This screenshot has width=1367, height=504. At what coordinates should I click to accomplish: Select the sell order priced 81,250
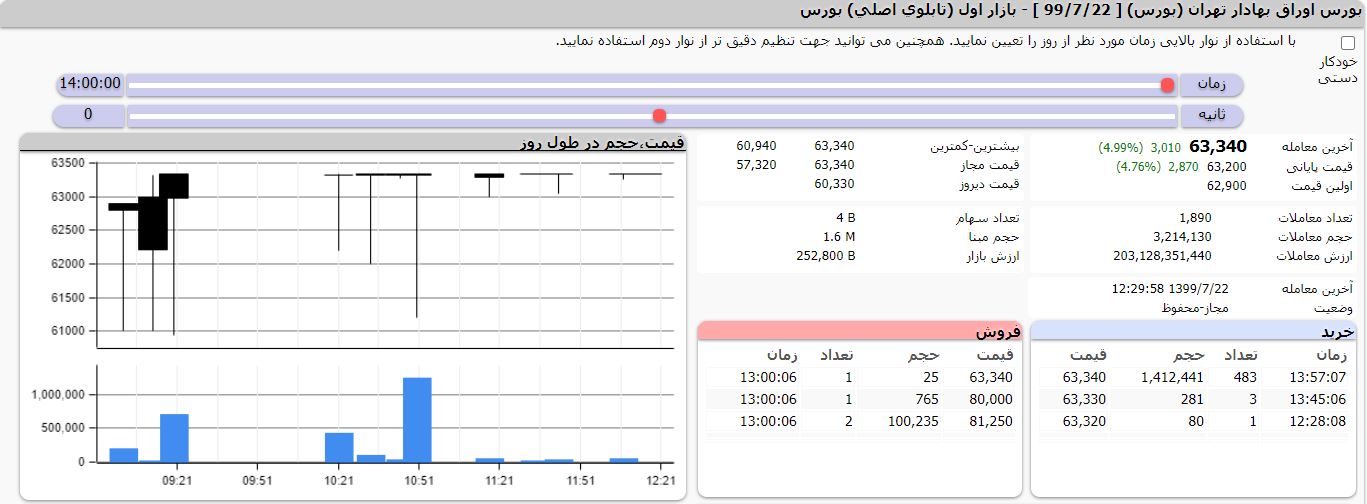(860, 421)
